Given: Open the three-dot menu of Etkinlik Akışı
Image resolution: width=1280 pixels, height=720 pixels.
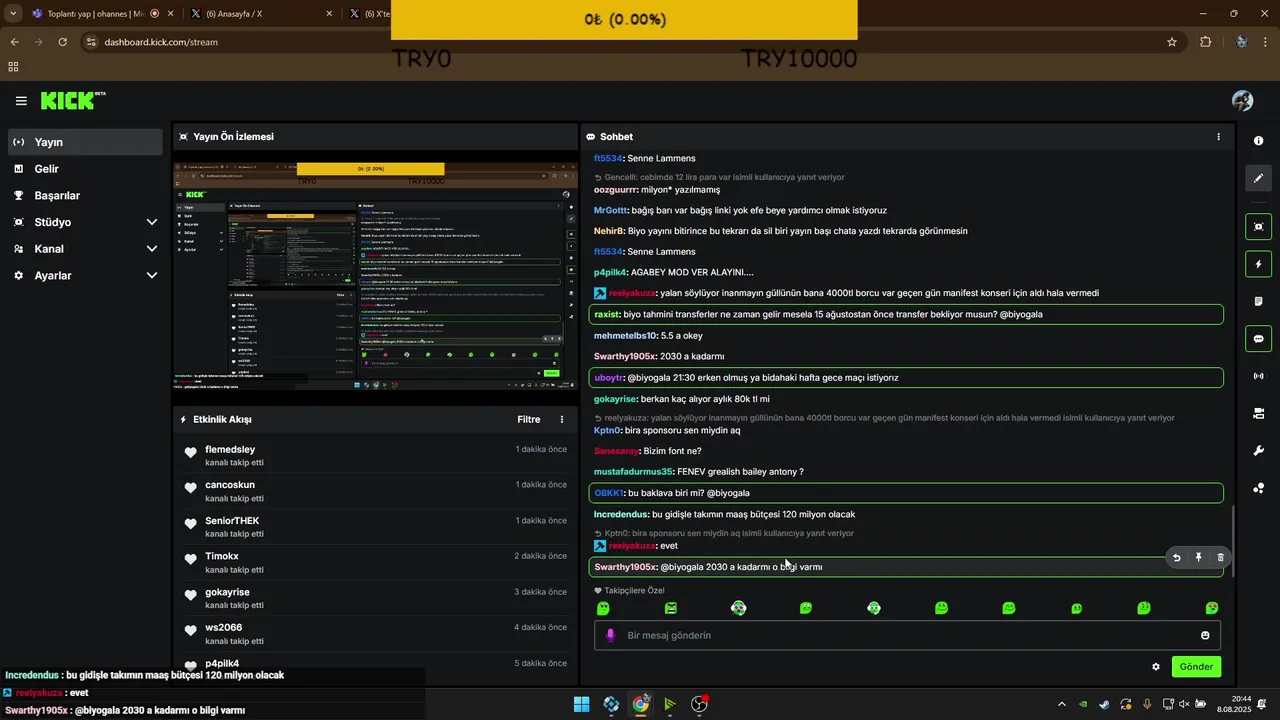Looking at the screenshot, I should [562, 420].
